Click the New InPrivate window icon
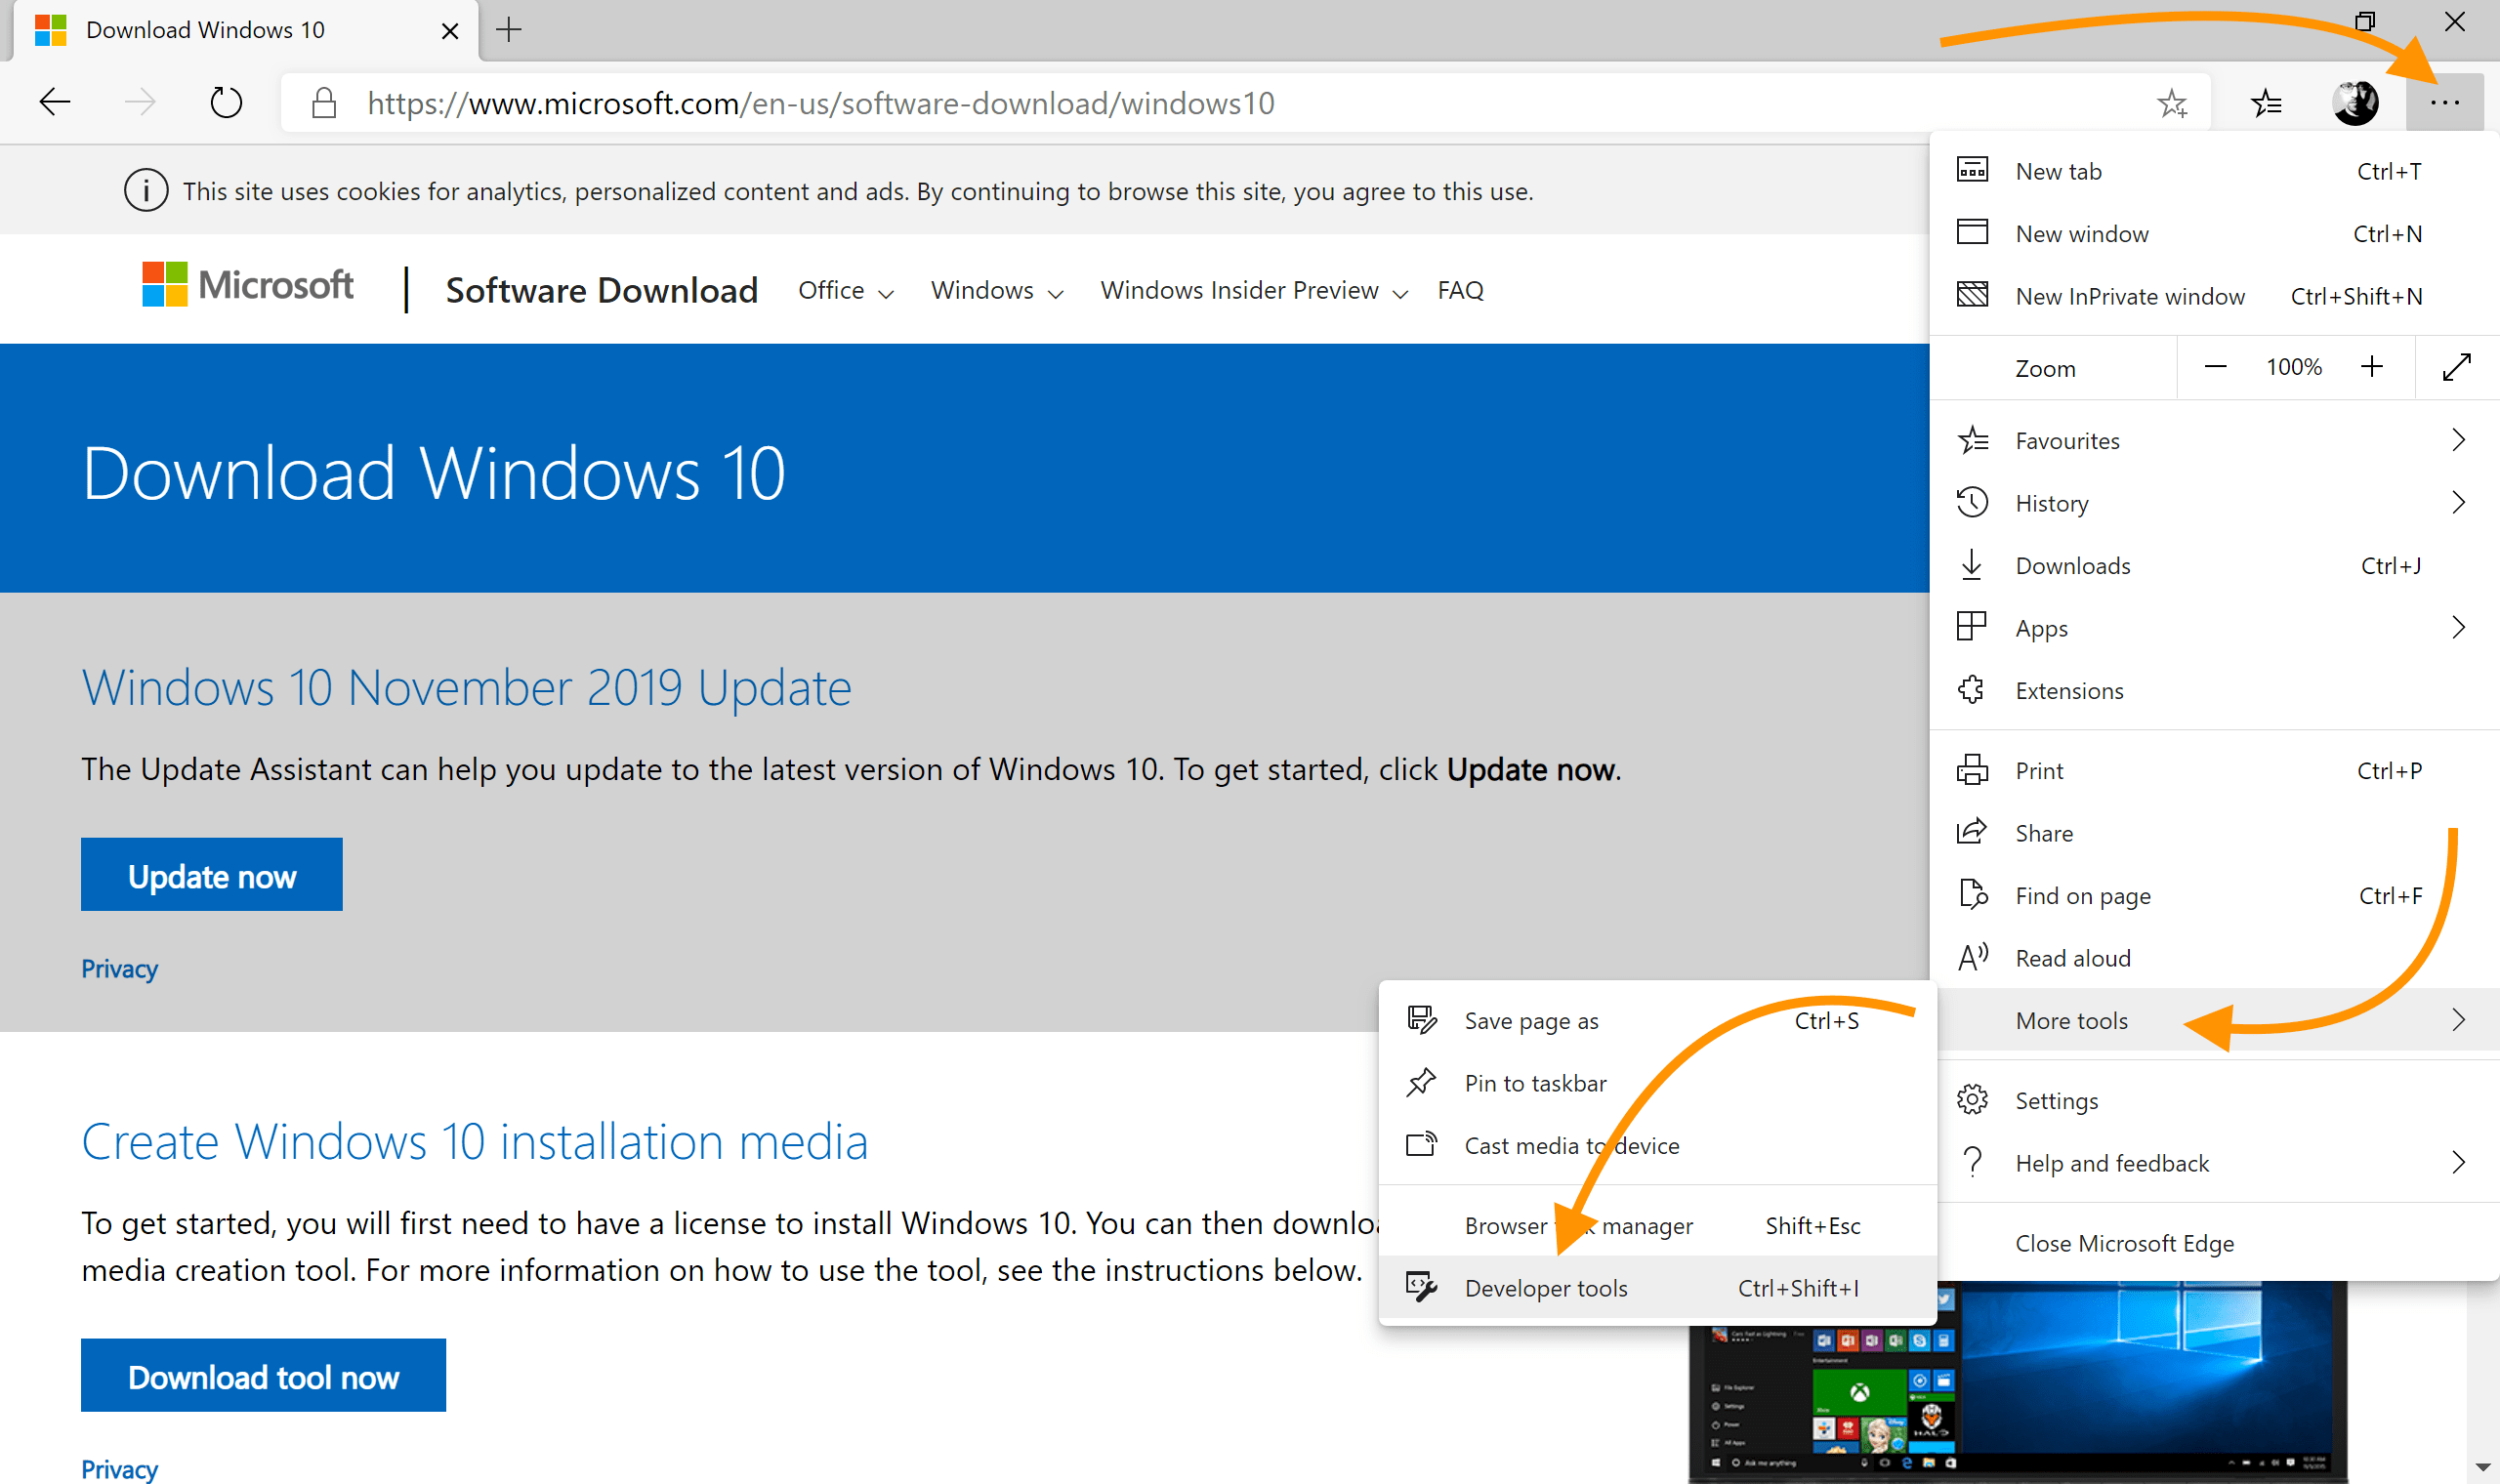2500x1484 pixels. coord(1972,295)
